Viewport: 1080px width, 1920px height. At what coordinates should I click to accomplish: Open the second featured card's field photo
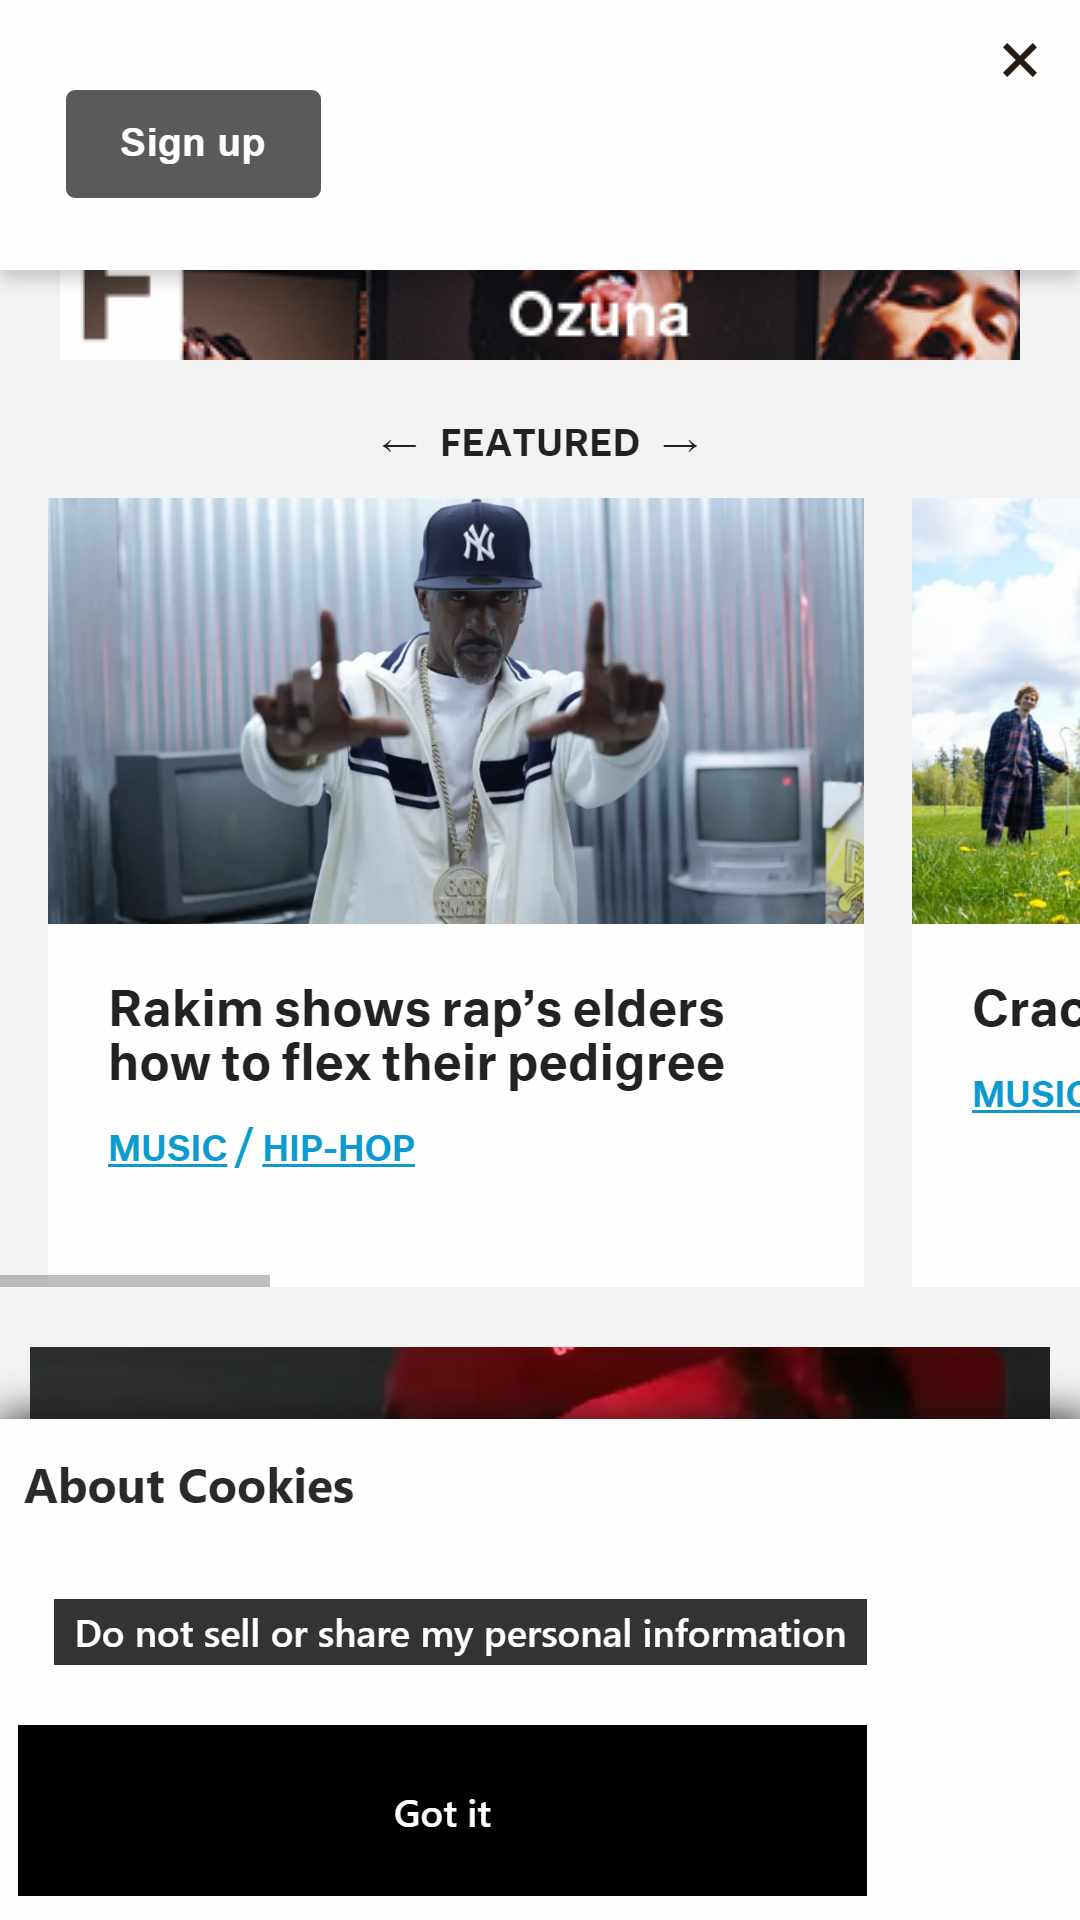coord(996,710)
